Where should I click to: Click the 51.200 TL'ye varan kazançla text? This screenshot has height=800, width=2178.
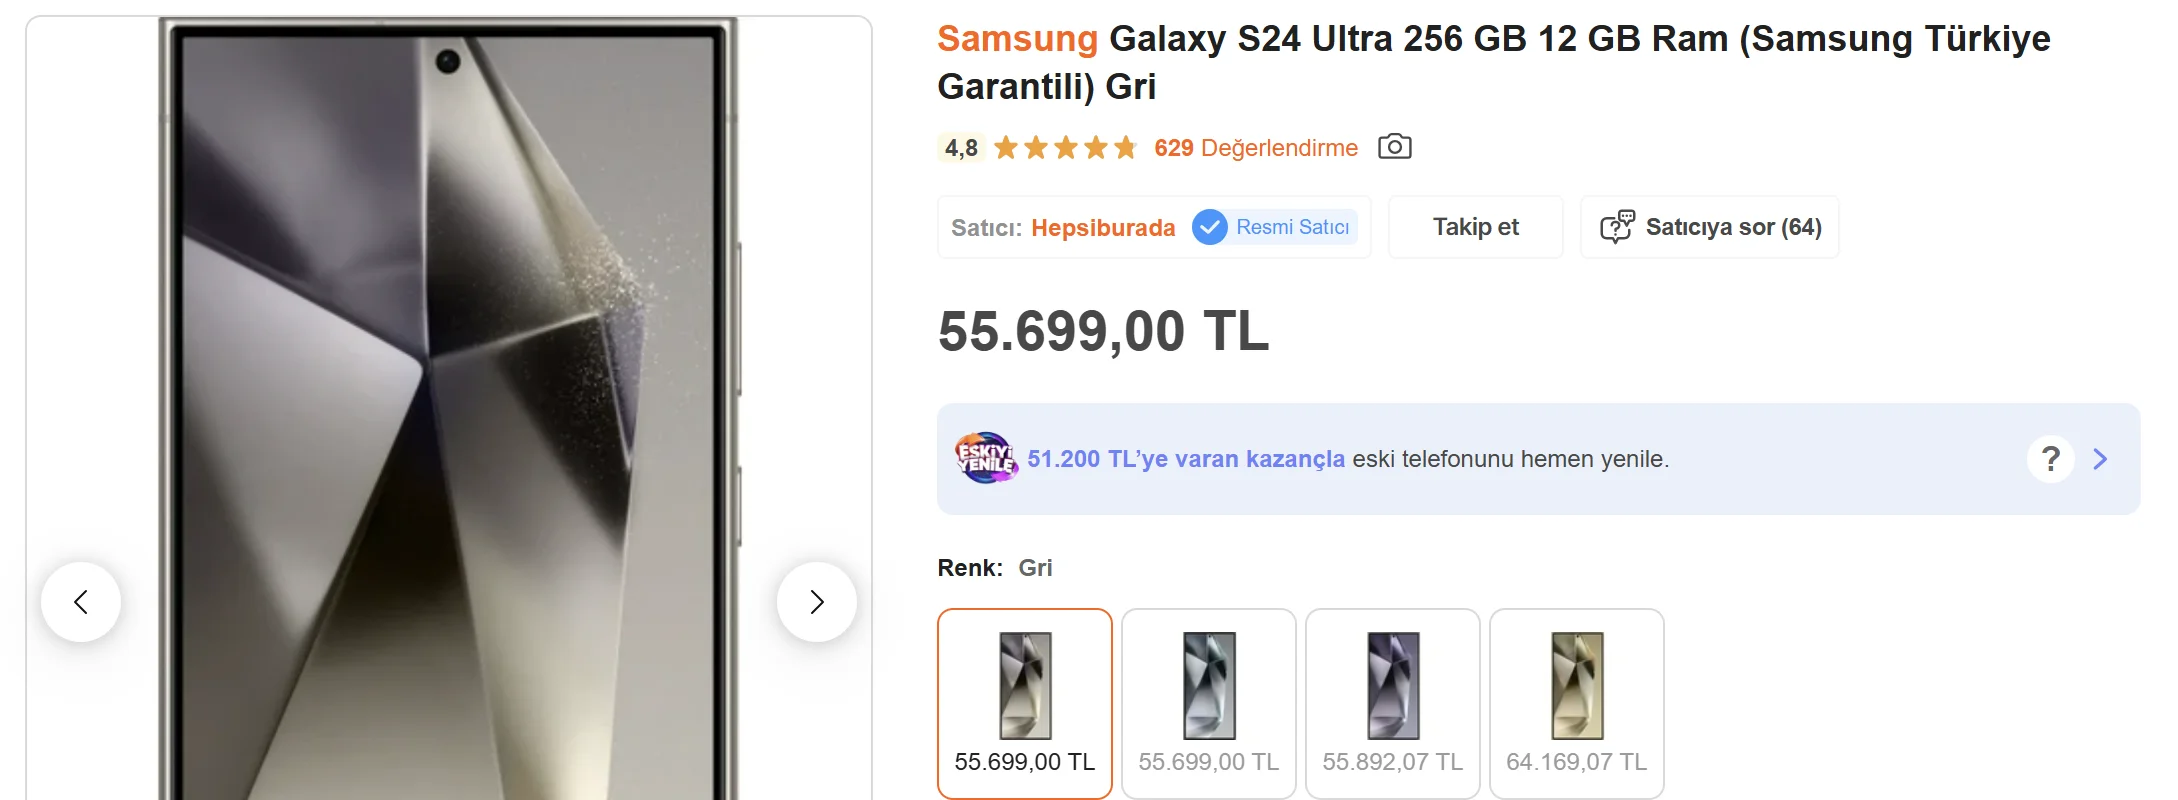click(x=1186, y=459)
